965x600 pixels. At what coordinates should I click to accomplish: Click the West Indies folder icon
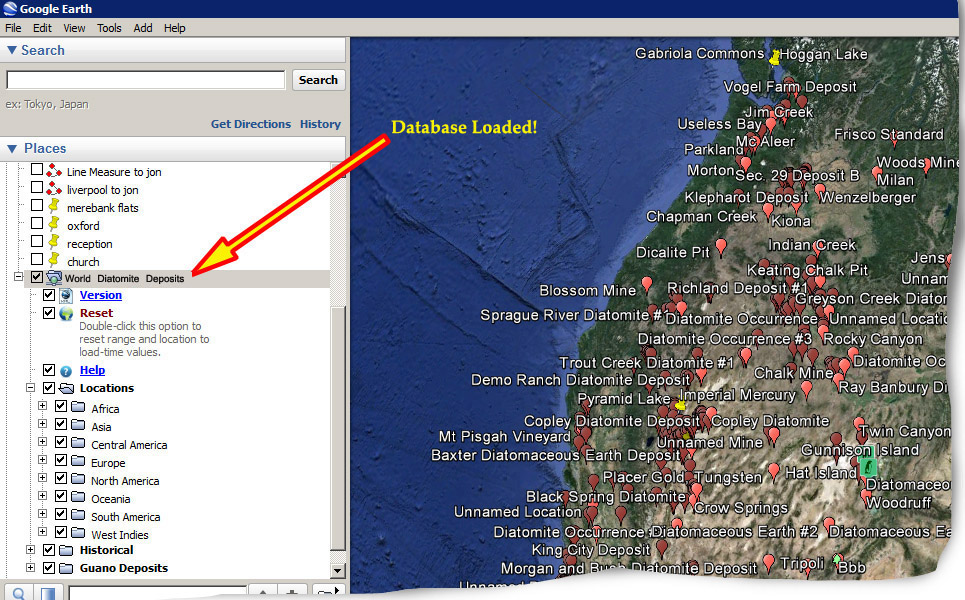(x=78, y=532)
